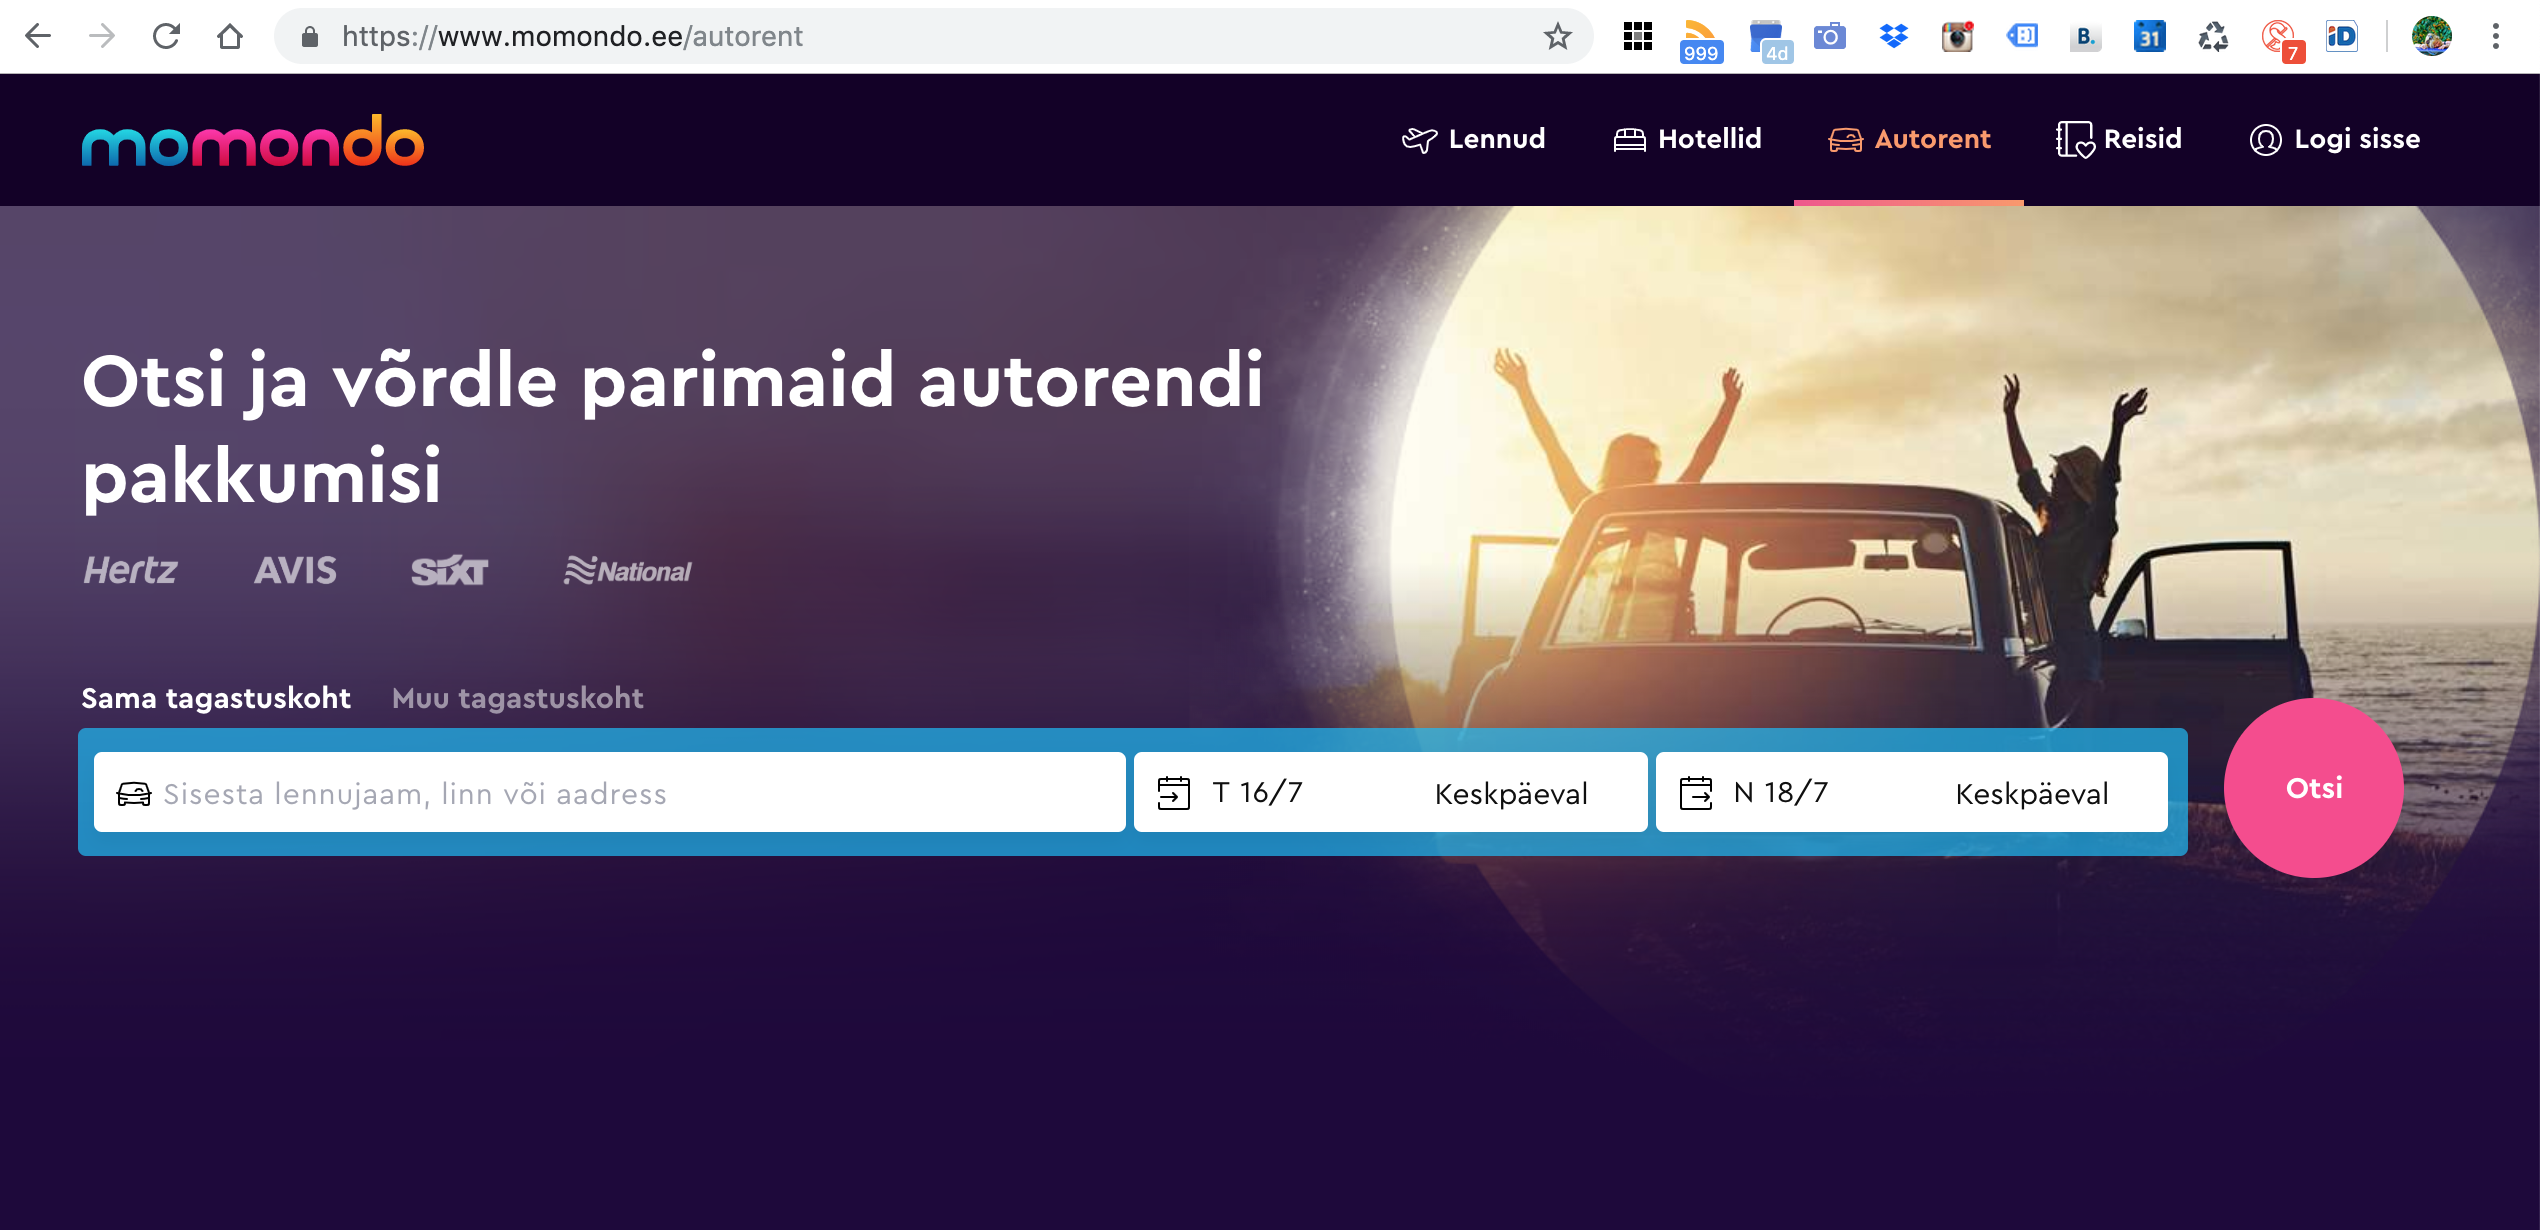Open return time dropdown Keskpäeval
This screenshot has width=2540, height=1230.
(x=2032, y=794)
